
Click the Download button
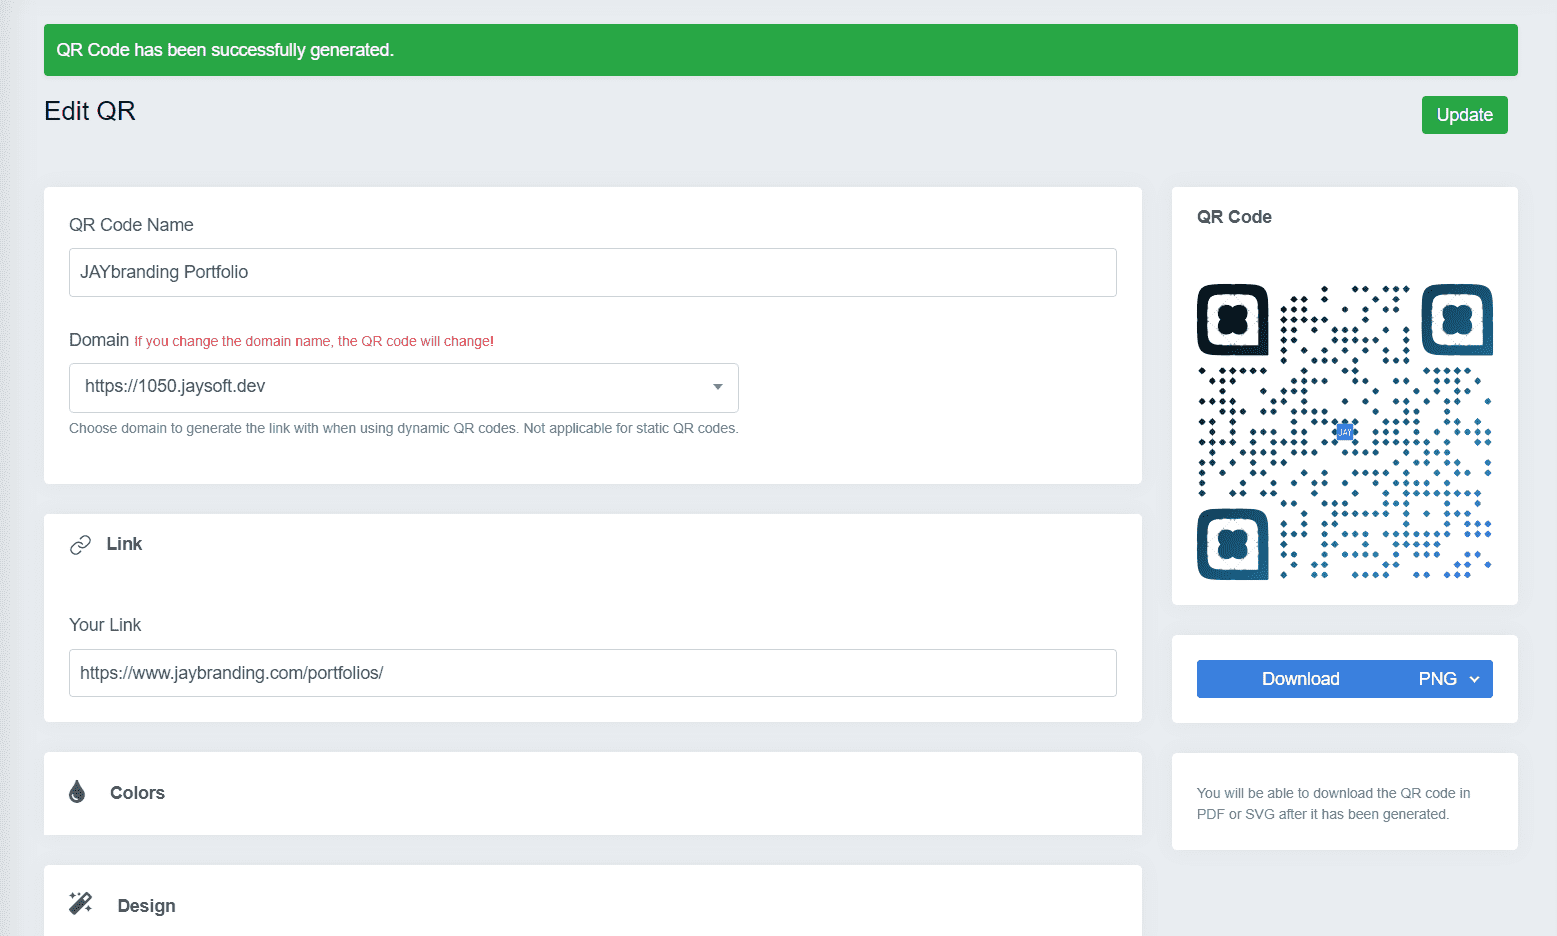pos(1300,679)
